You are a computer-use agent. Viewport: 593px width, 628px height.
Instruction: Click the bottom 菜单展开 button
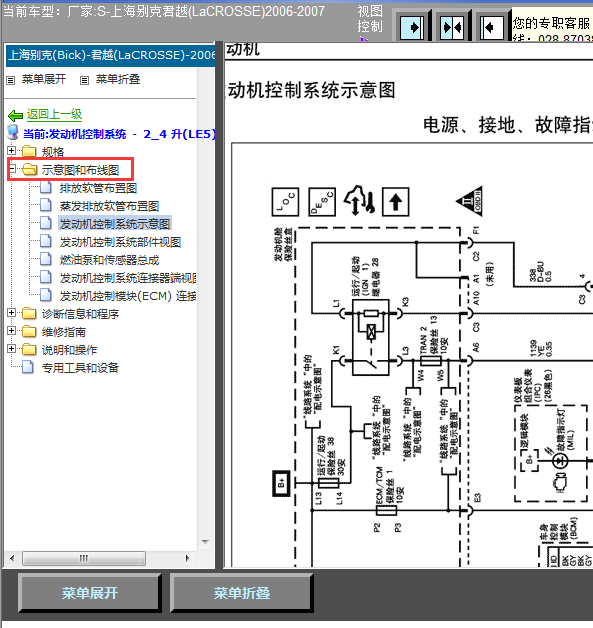(89, 593)
